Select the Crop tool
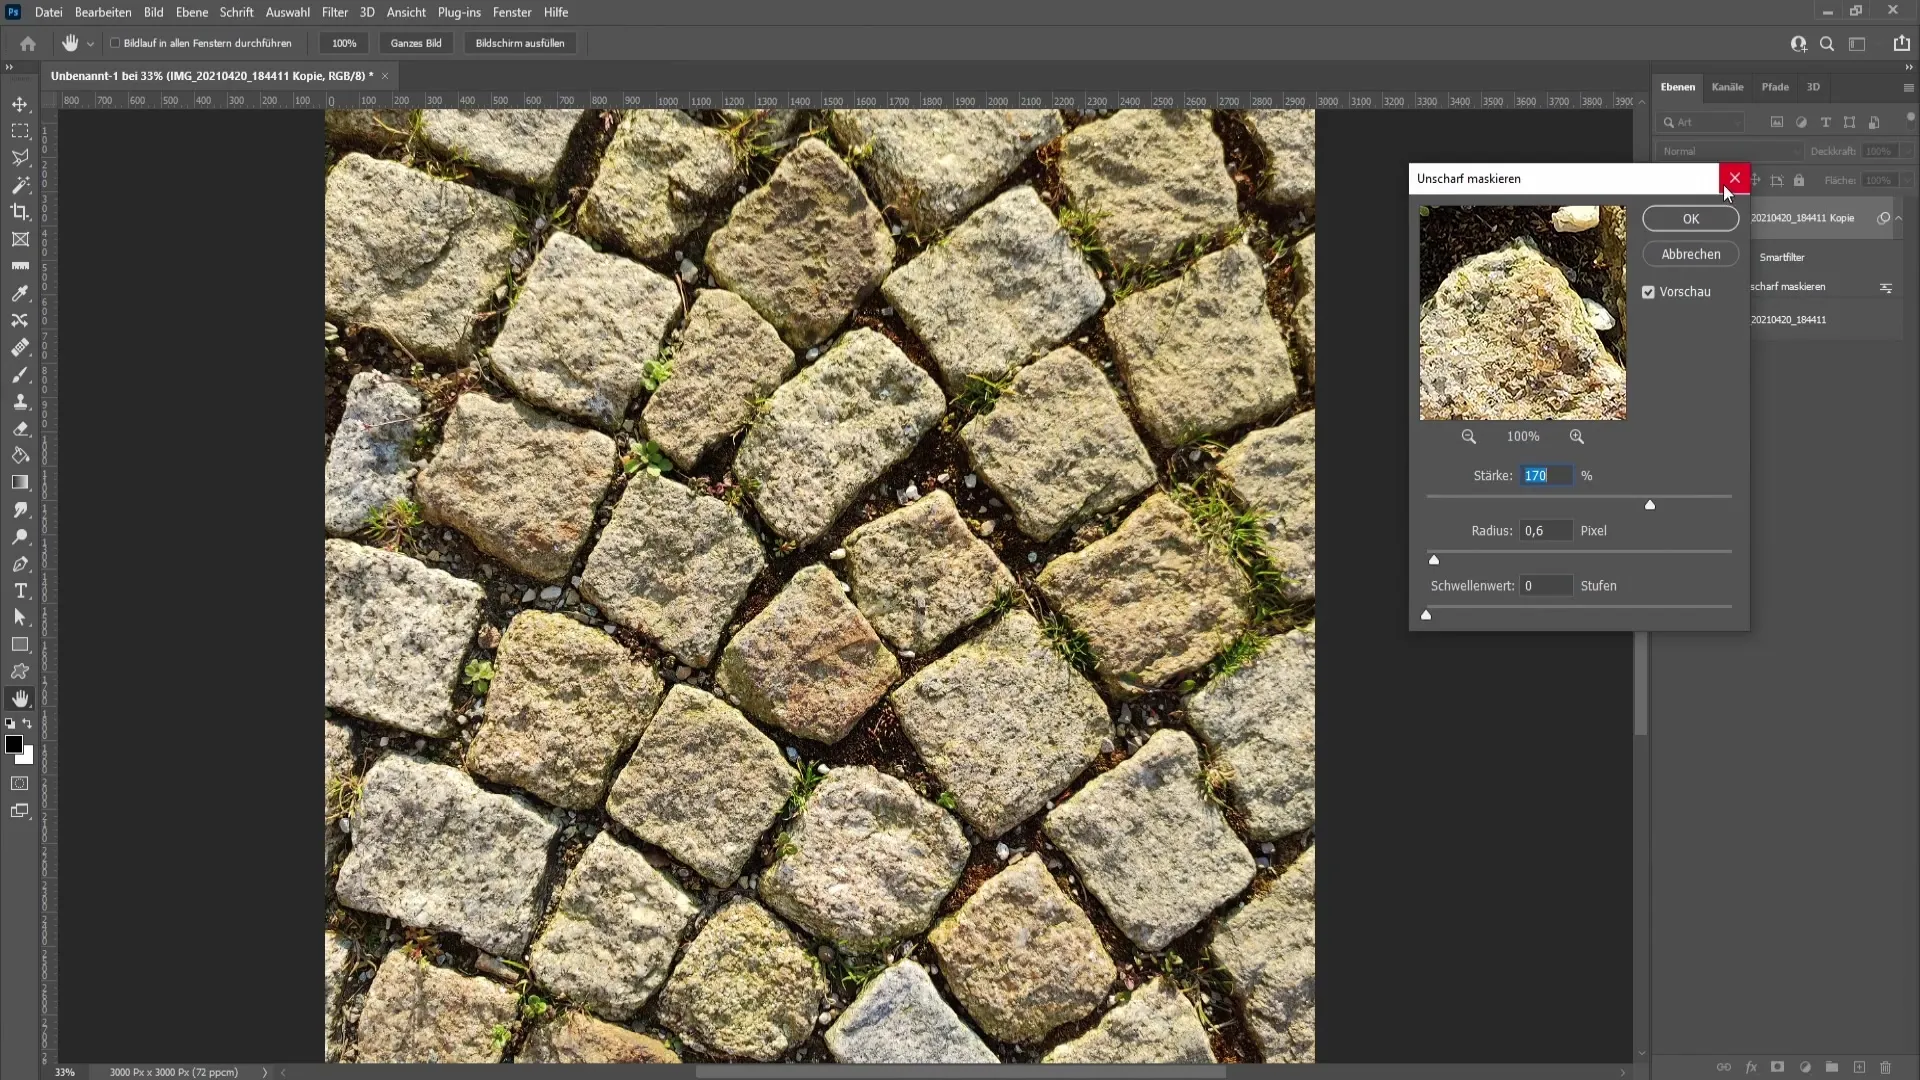The image size is (1920, 1080). point(20,212)
